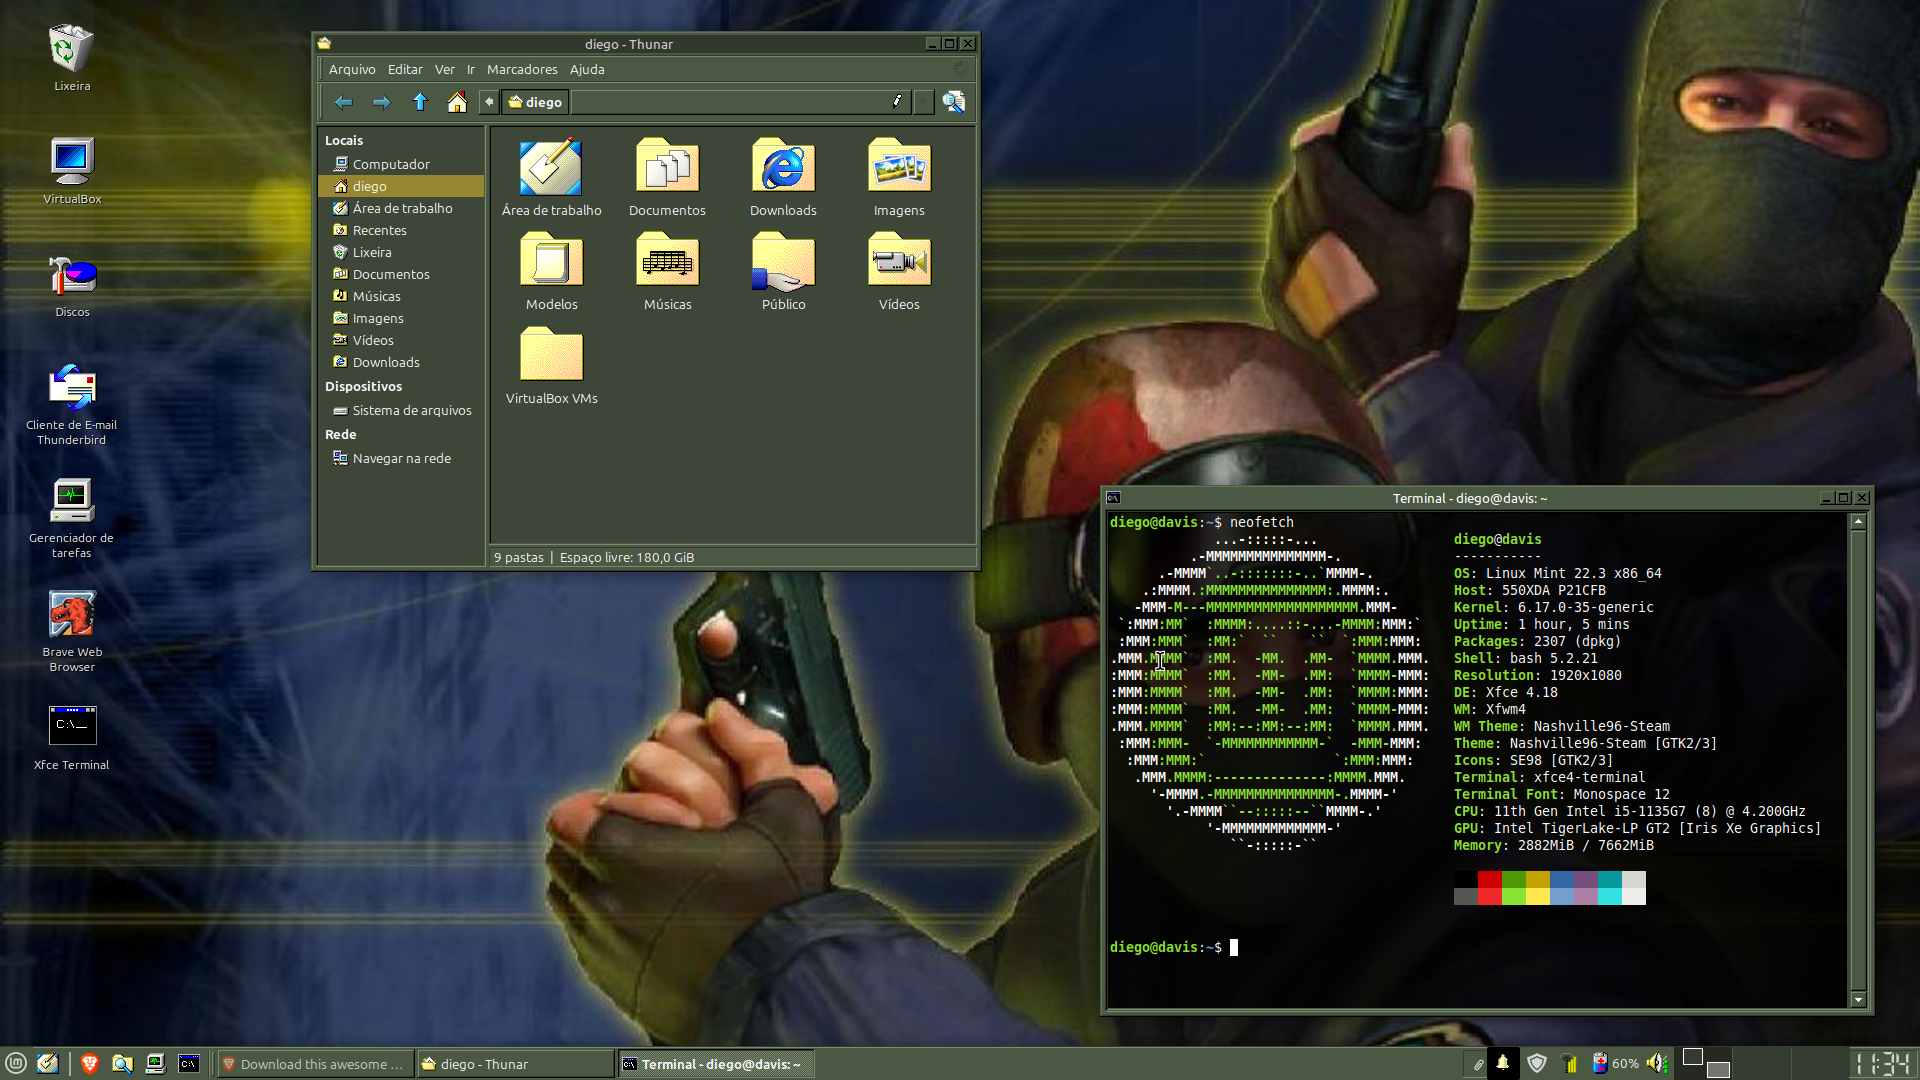Open the panel task manager launcher

[x=155, y=1064]
